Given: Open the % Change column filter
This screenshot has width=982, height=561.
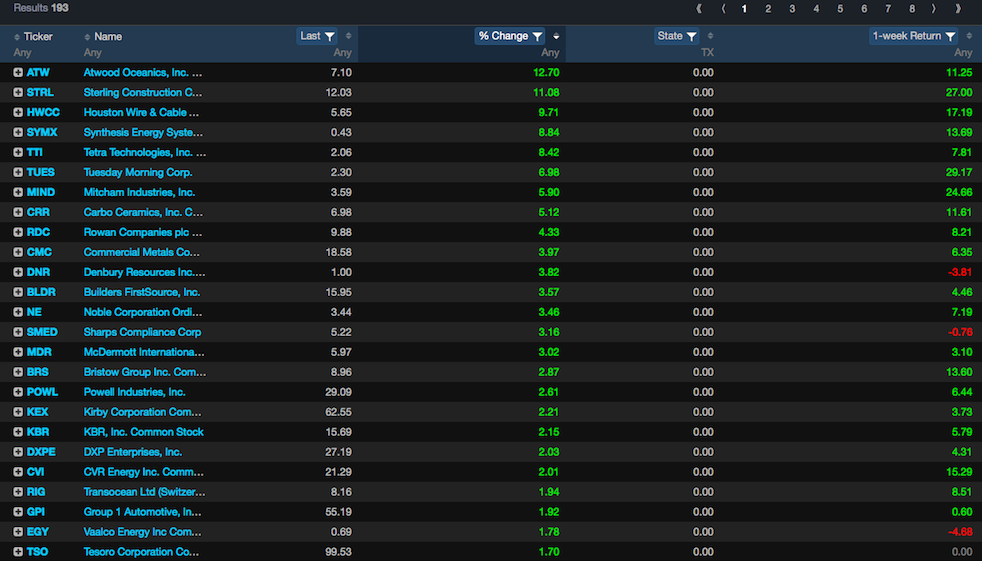Looking at the screenshot, I should point(510,36).
